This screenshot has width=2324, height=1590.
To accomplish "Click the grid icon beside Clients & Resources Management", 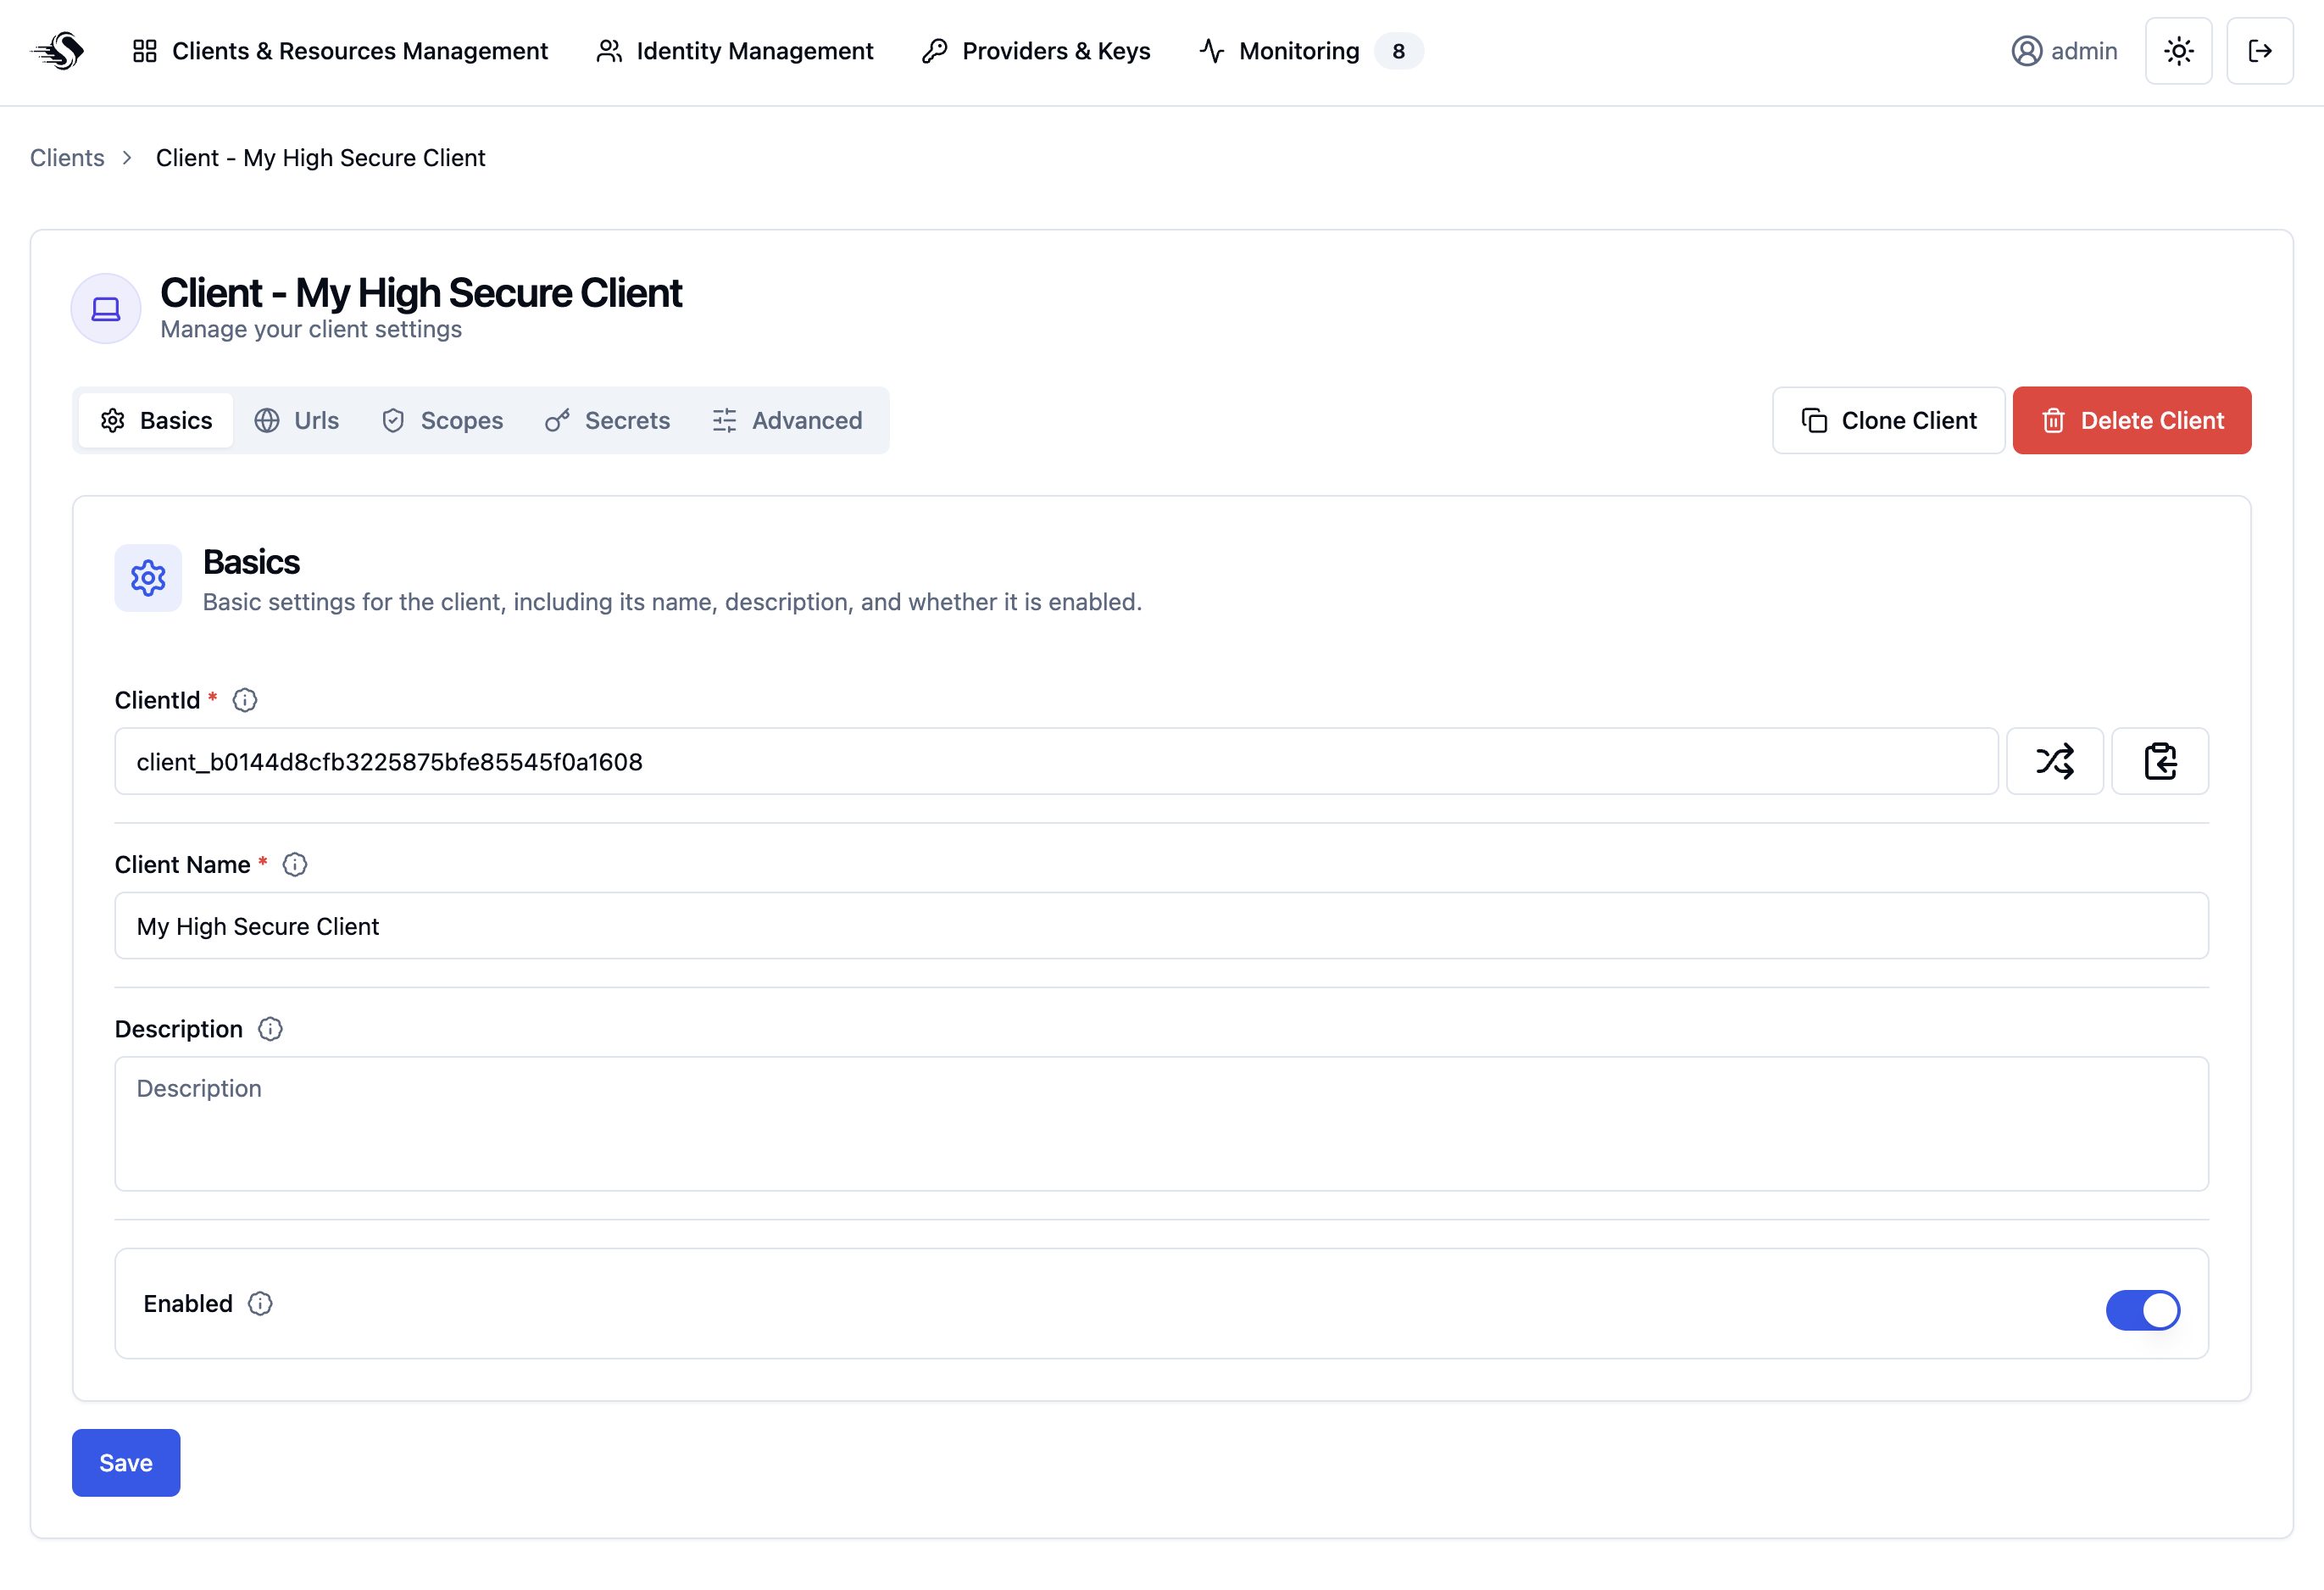I will click(145, 51).
